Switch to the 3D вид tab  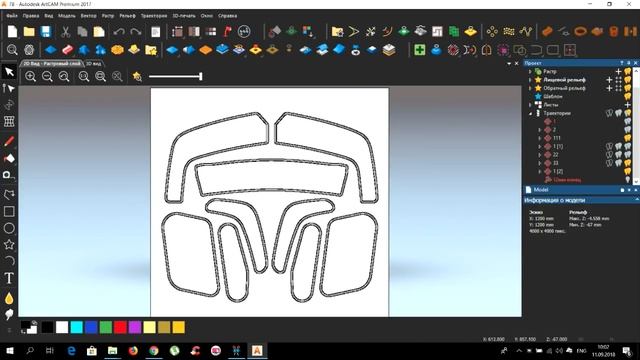coord(93,64)
